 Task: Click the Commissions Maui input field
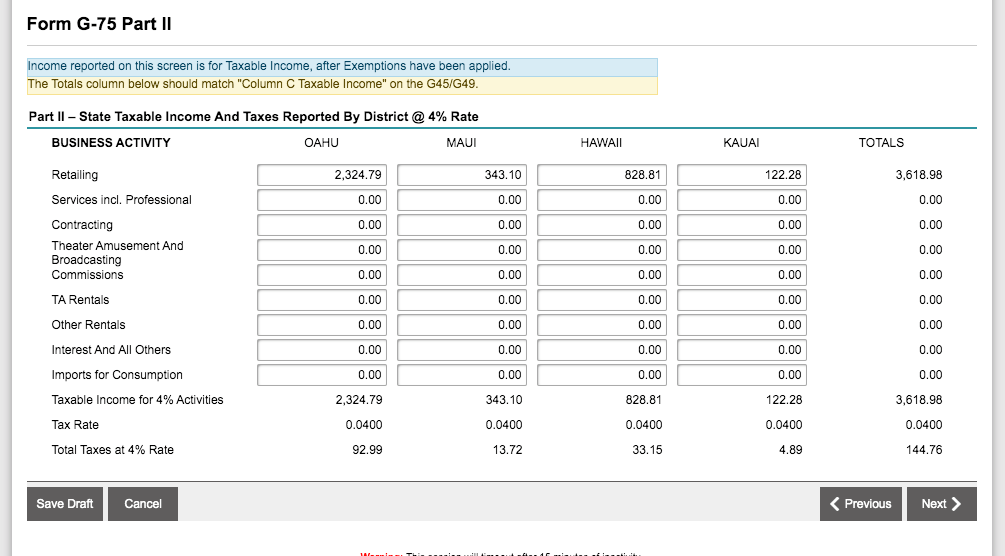(x=461, y=275)
